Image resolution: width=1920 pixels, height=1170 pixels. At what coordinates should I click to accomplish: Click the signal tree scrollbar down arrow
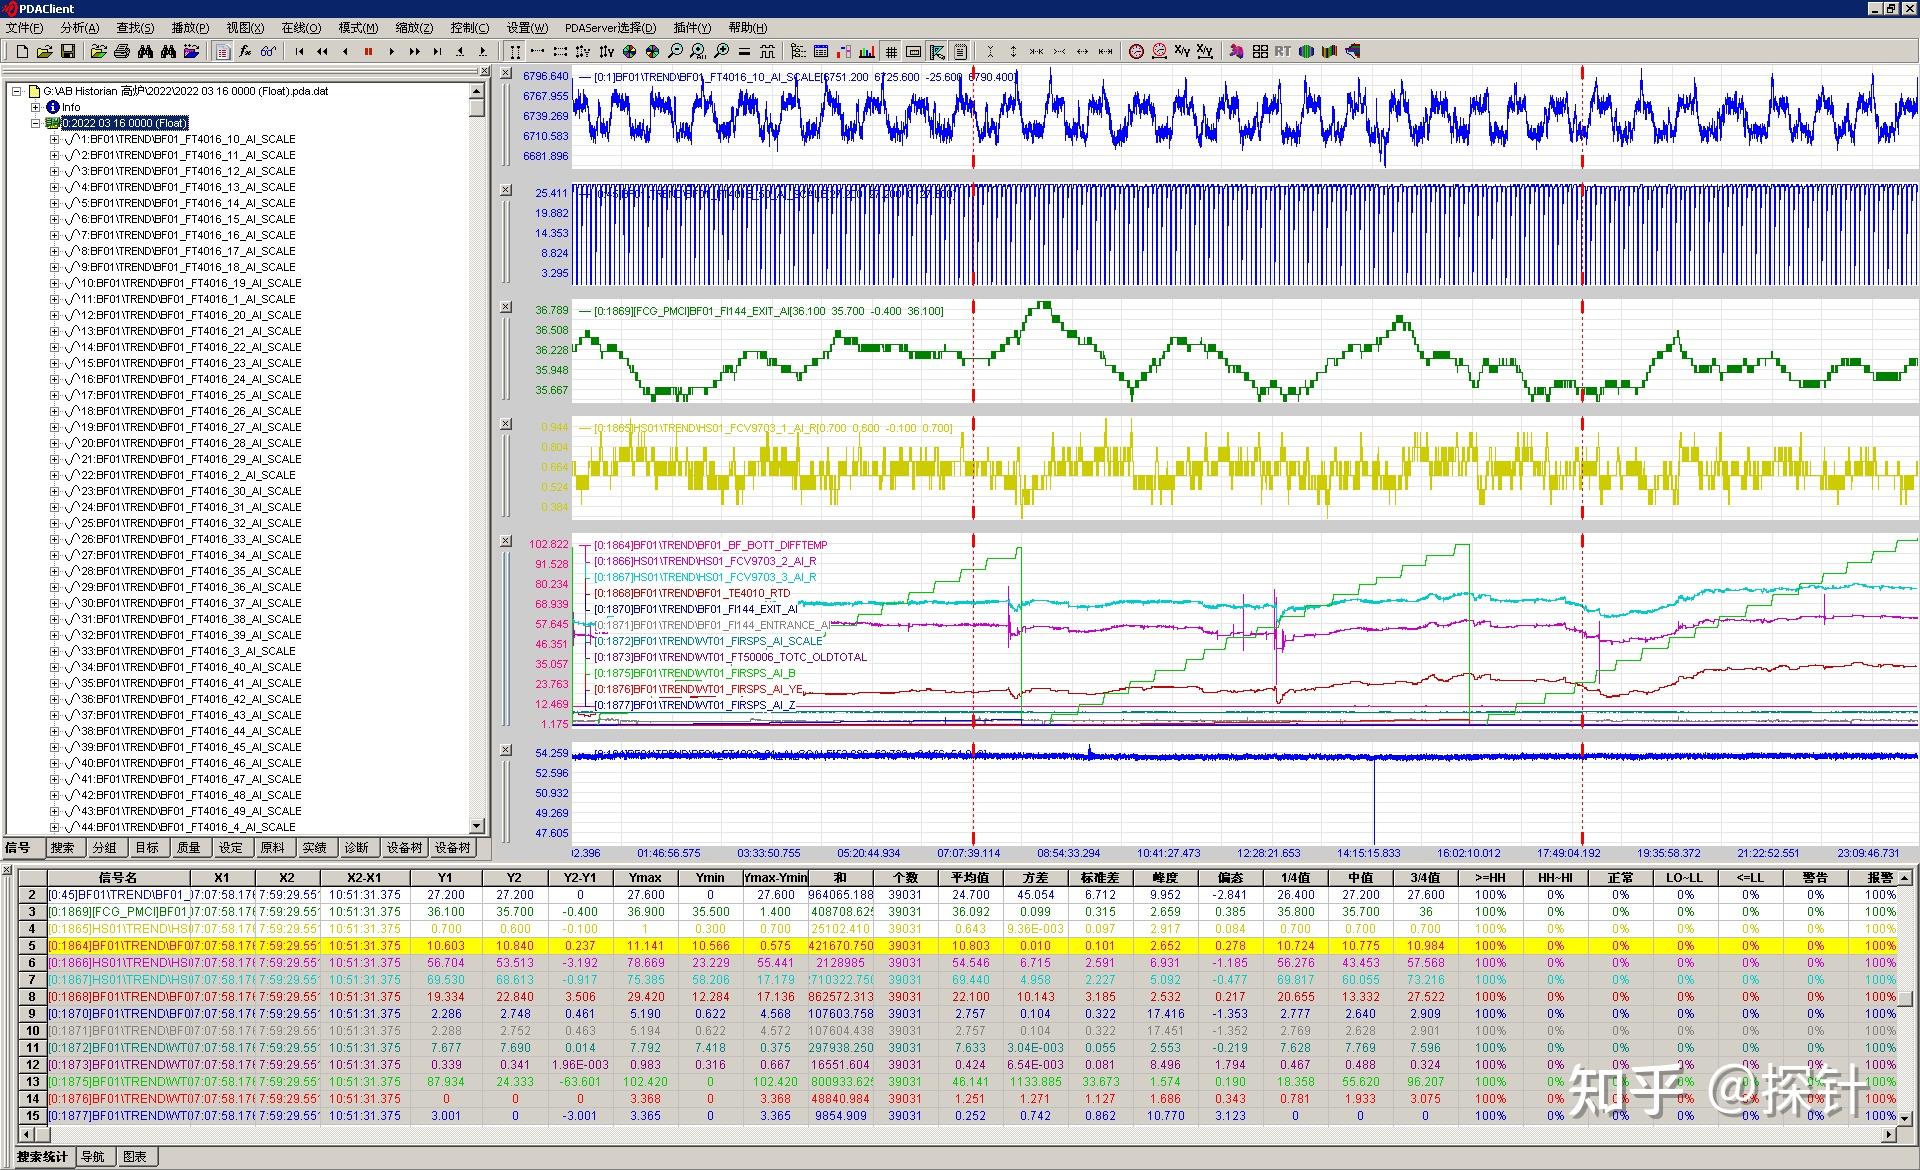(476, 826)
